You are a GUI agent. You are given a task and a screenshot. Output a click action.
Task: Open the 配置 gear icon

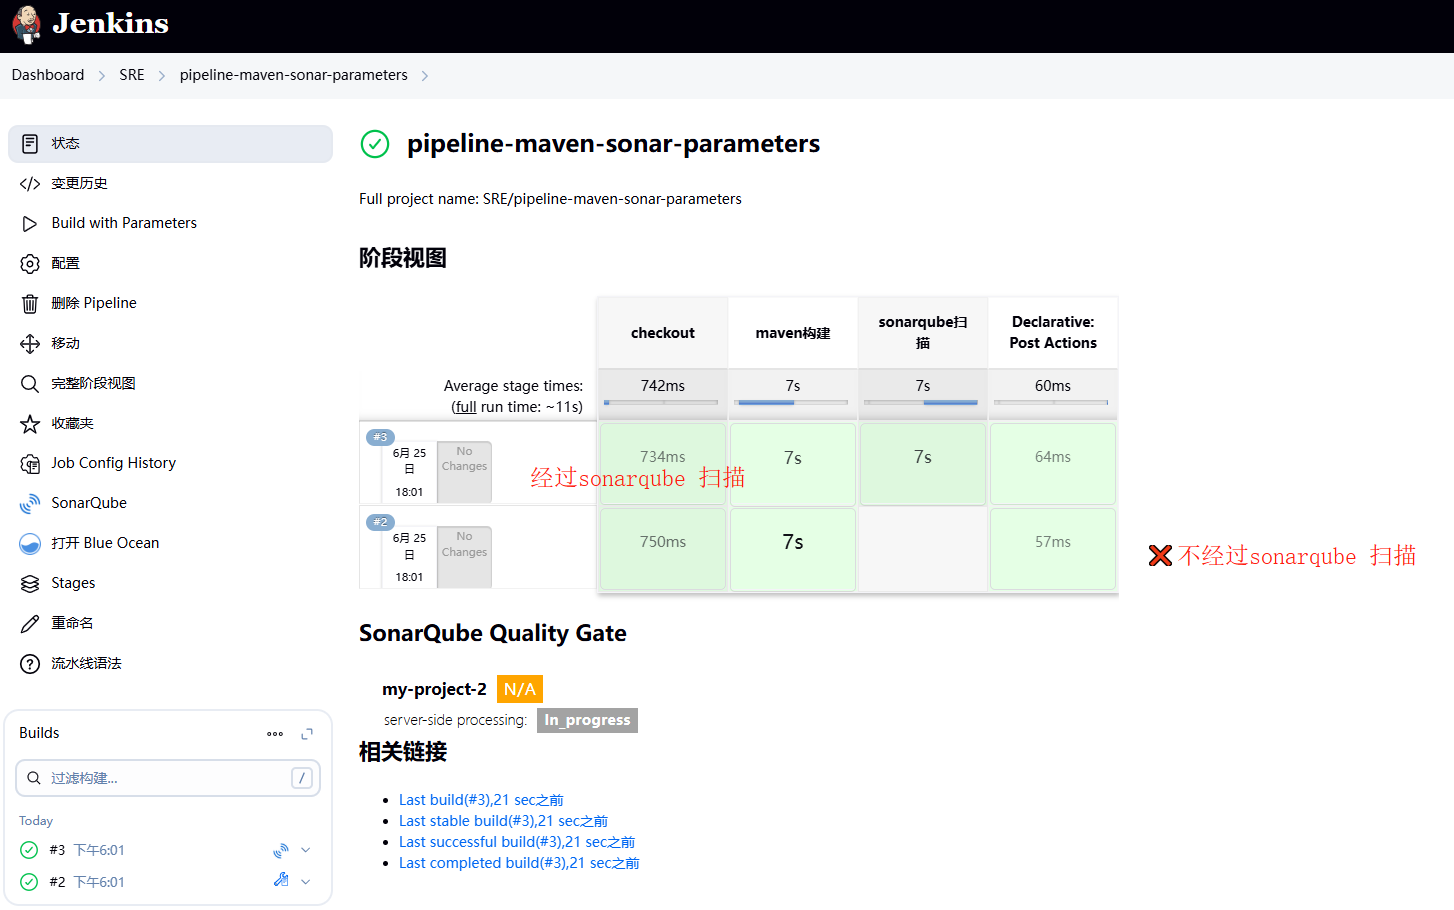pyautogui.click(x=30, y=264)
